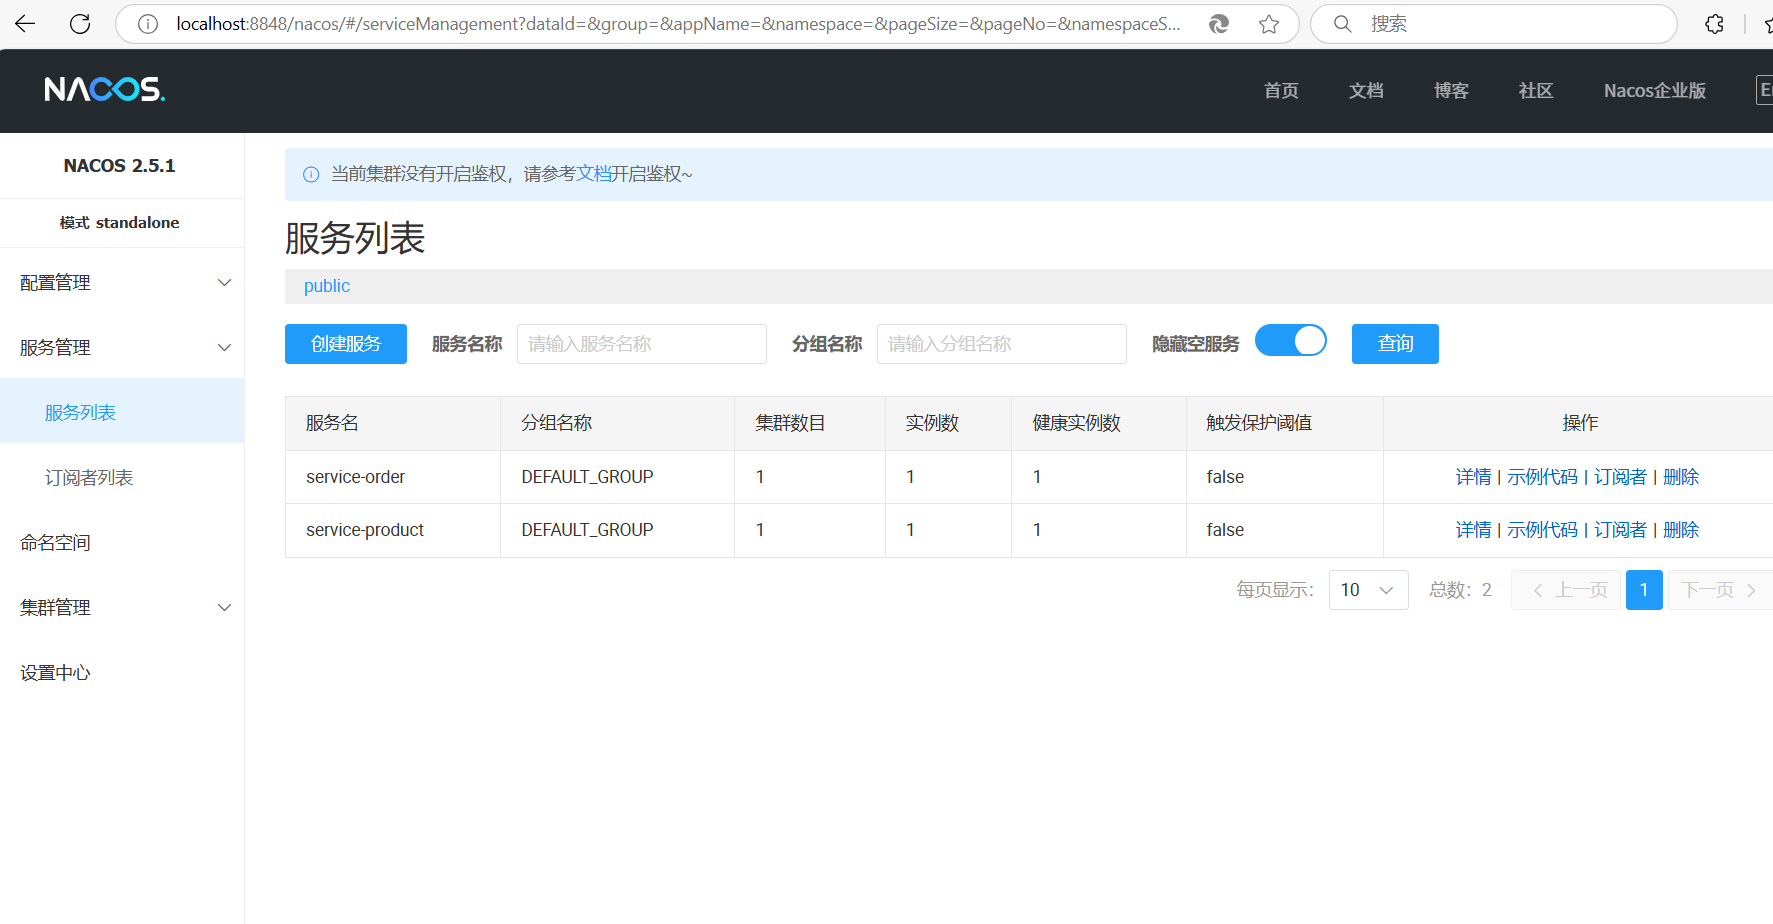Open the browser extensions puzzle icon

coord(1714,24)
